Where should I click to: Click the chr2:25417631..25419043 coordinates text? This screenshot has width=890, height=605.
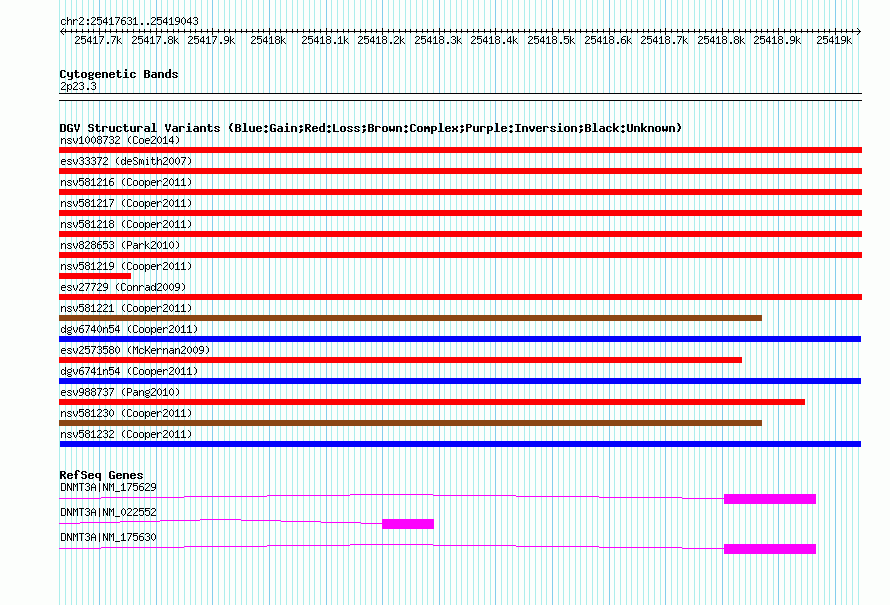point(129,22)
